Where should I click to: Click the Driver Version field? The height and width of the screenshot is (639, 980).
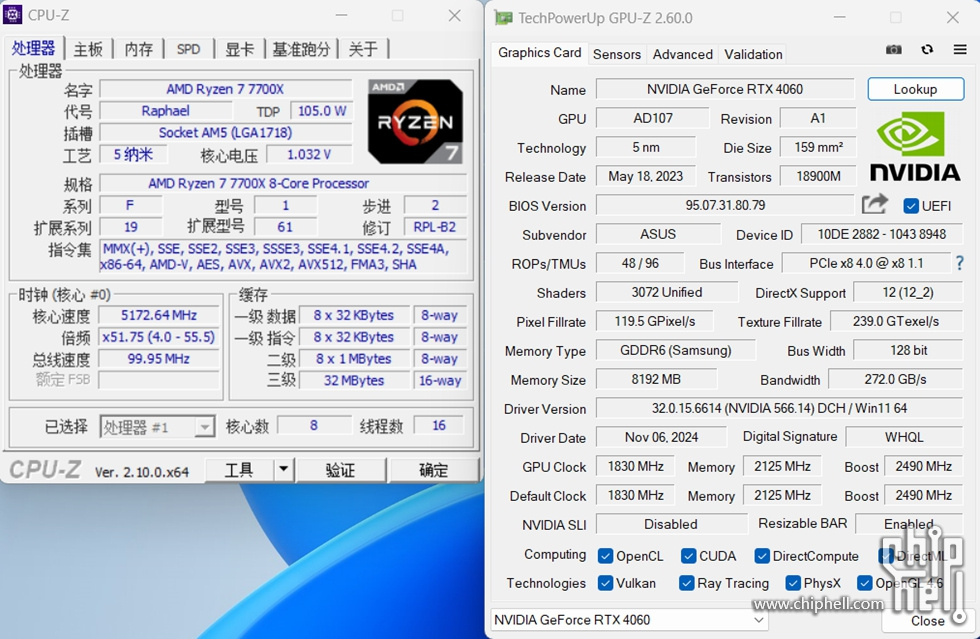[779, 408]
